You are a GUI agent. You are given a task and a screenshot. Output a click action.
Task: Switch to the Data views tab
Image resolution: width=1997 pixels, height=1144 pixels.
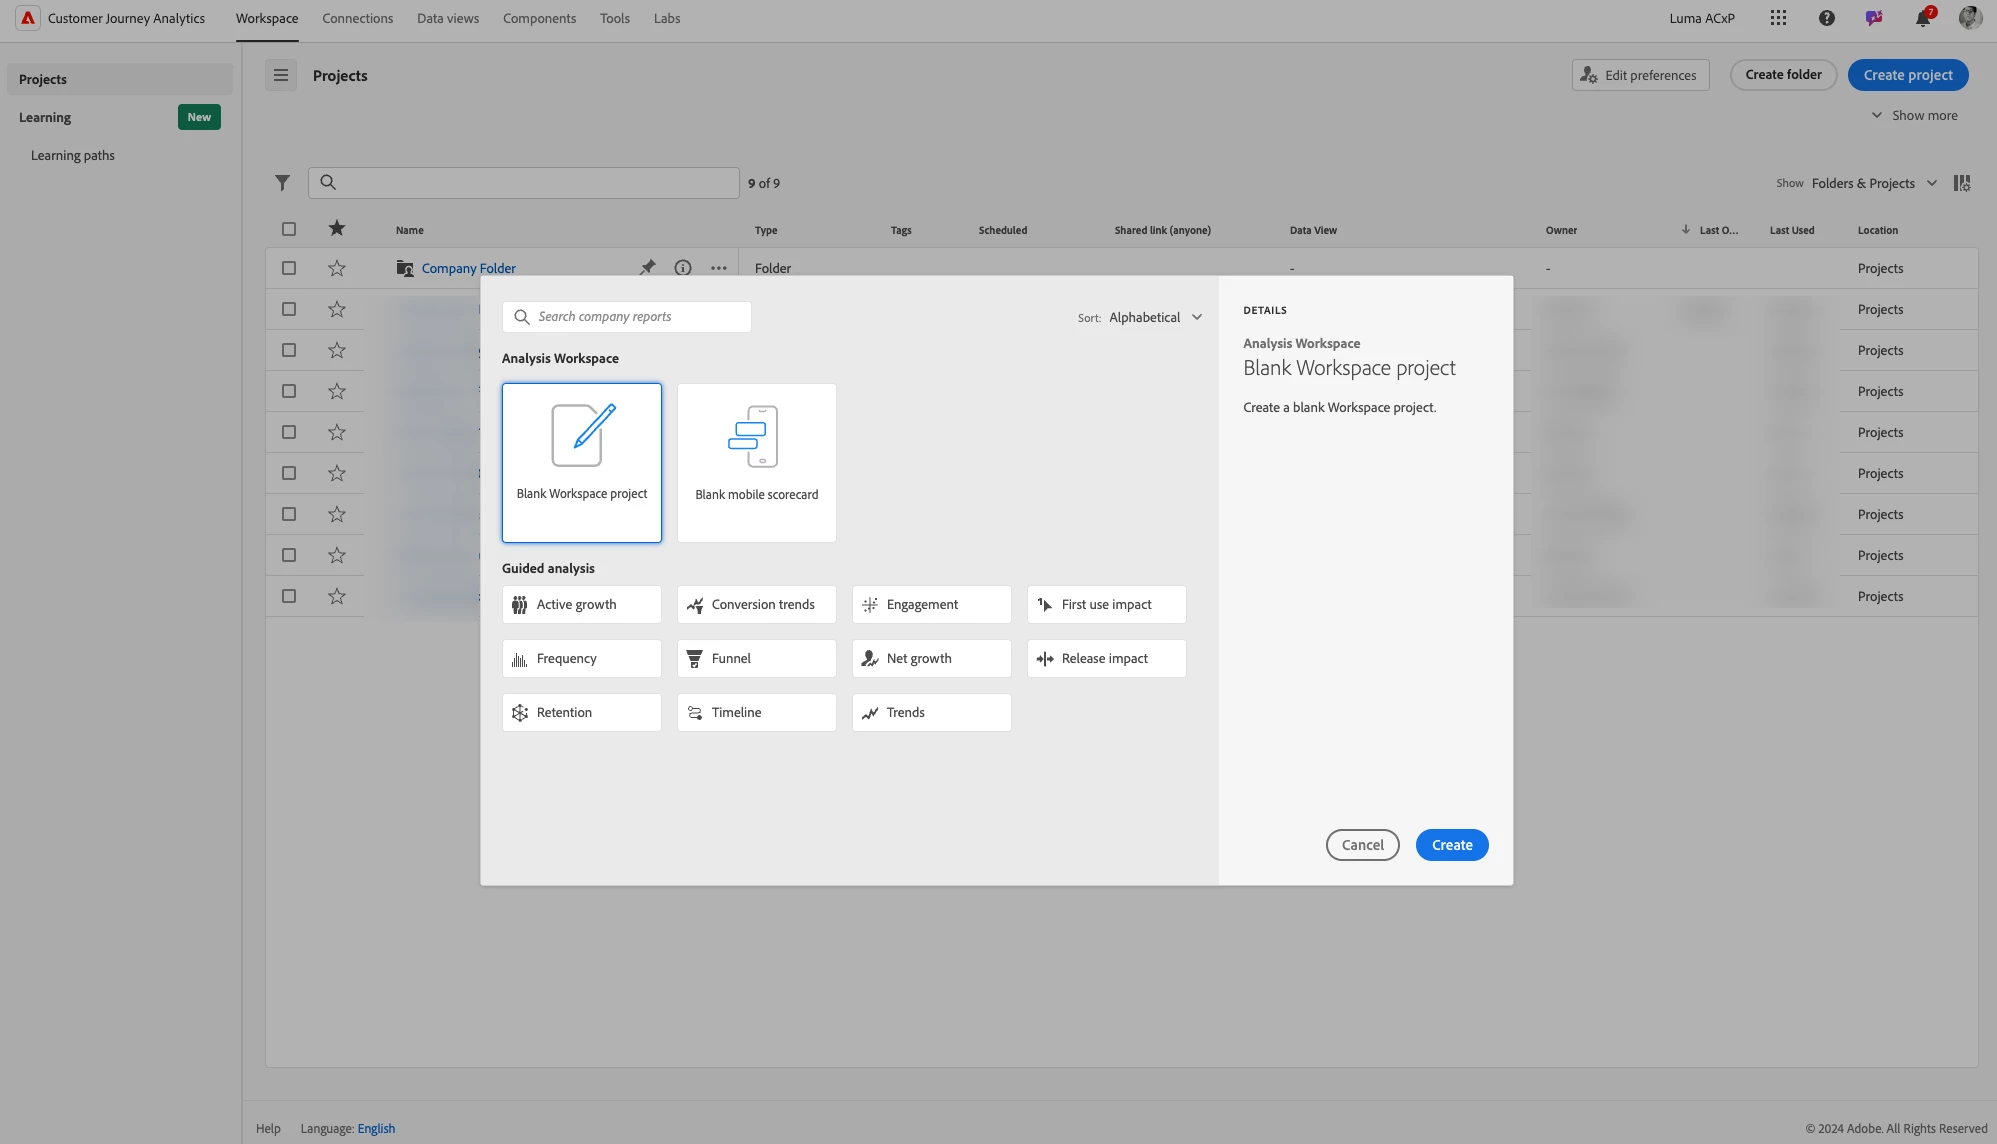point(448,18)
